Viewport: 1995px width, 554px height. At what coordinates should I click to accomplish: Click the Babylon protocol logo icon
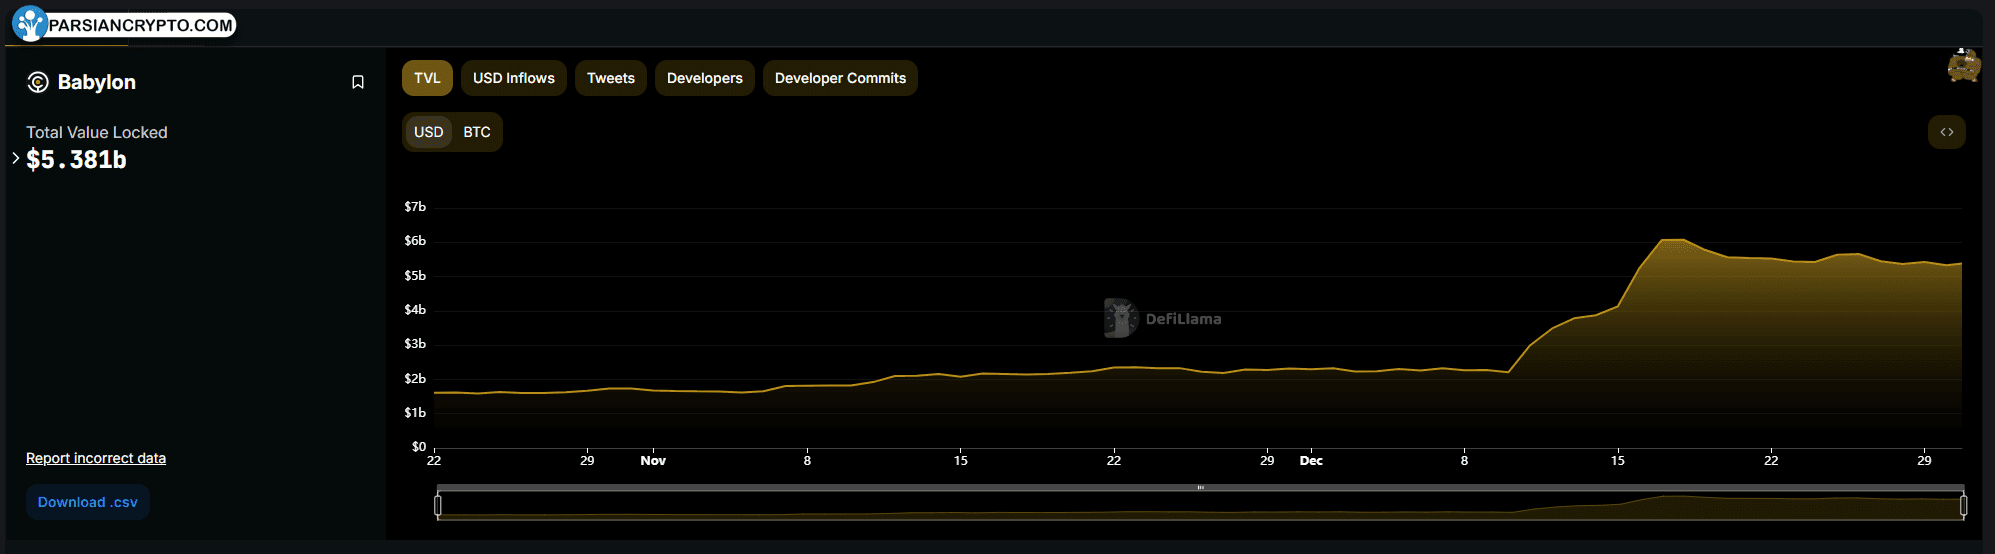(38, 82)
